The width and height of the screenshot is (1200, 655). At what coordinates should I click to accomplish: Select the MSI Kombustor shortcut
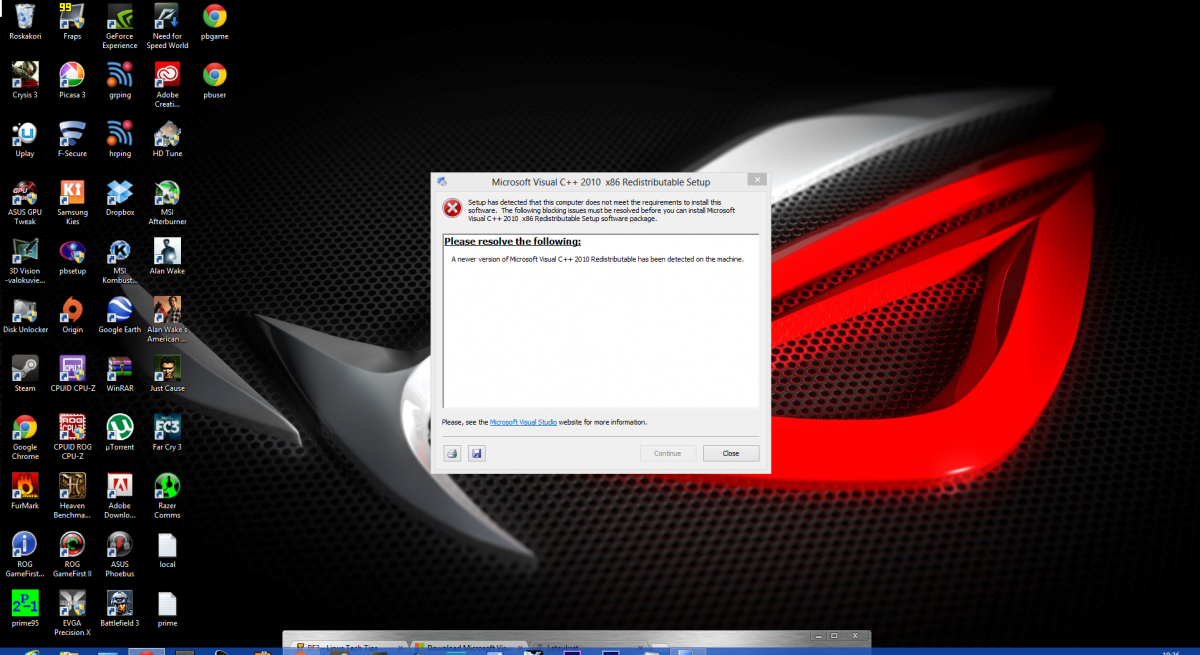(120, 262)
